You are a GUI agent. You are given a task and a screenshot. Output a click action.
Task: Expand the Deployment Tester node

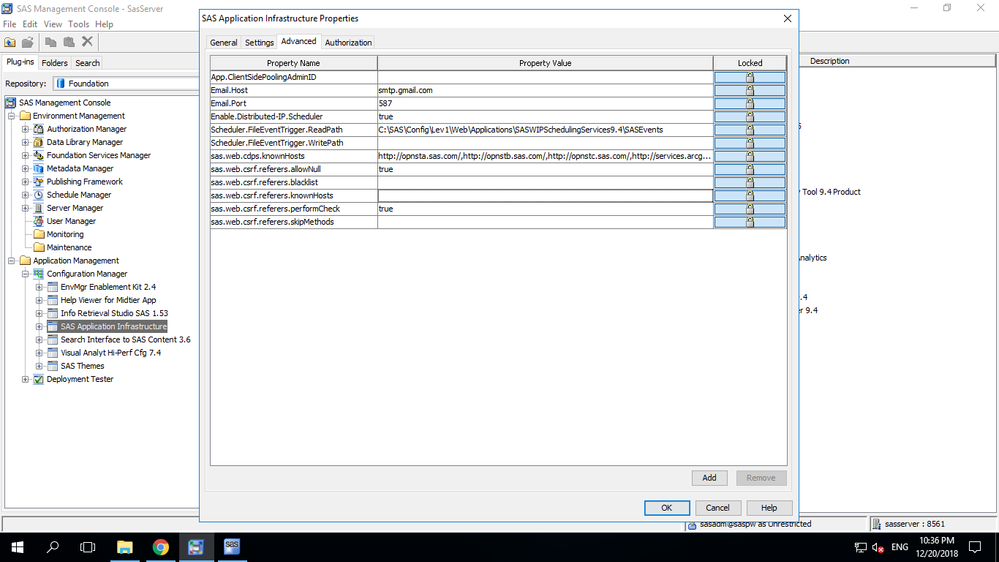point(25,379)
